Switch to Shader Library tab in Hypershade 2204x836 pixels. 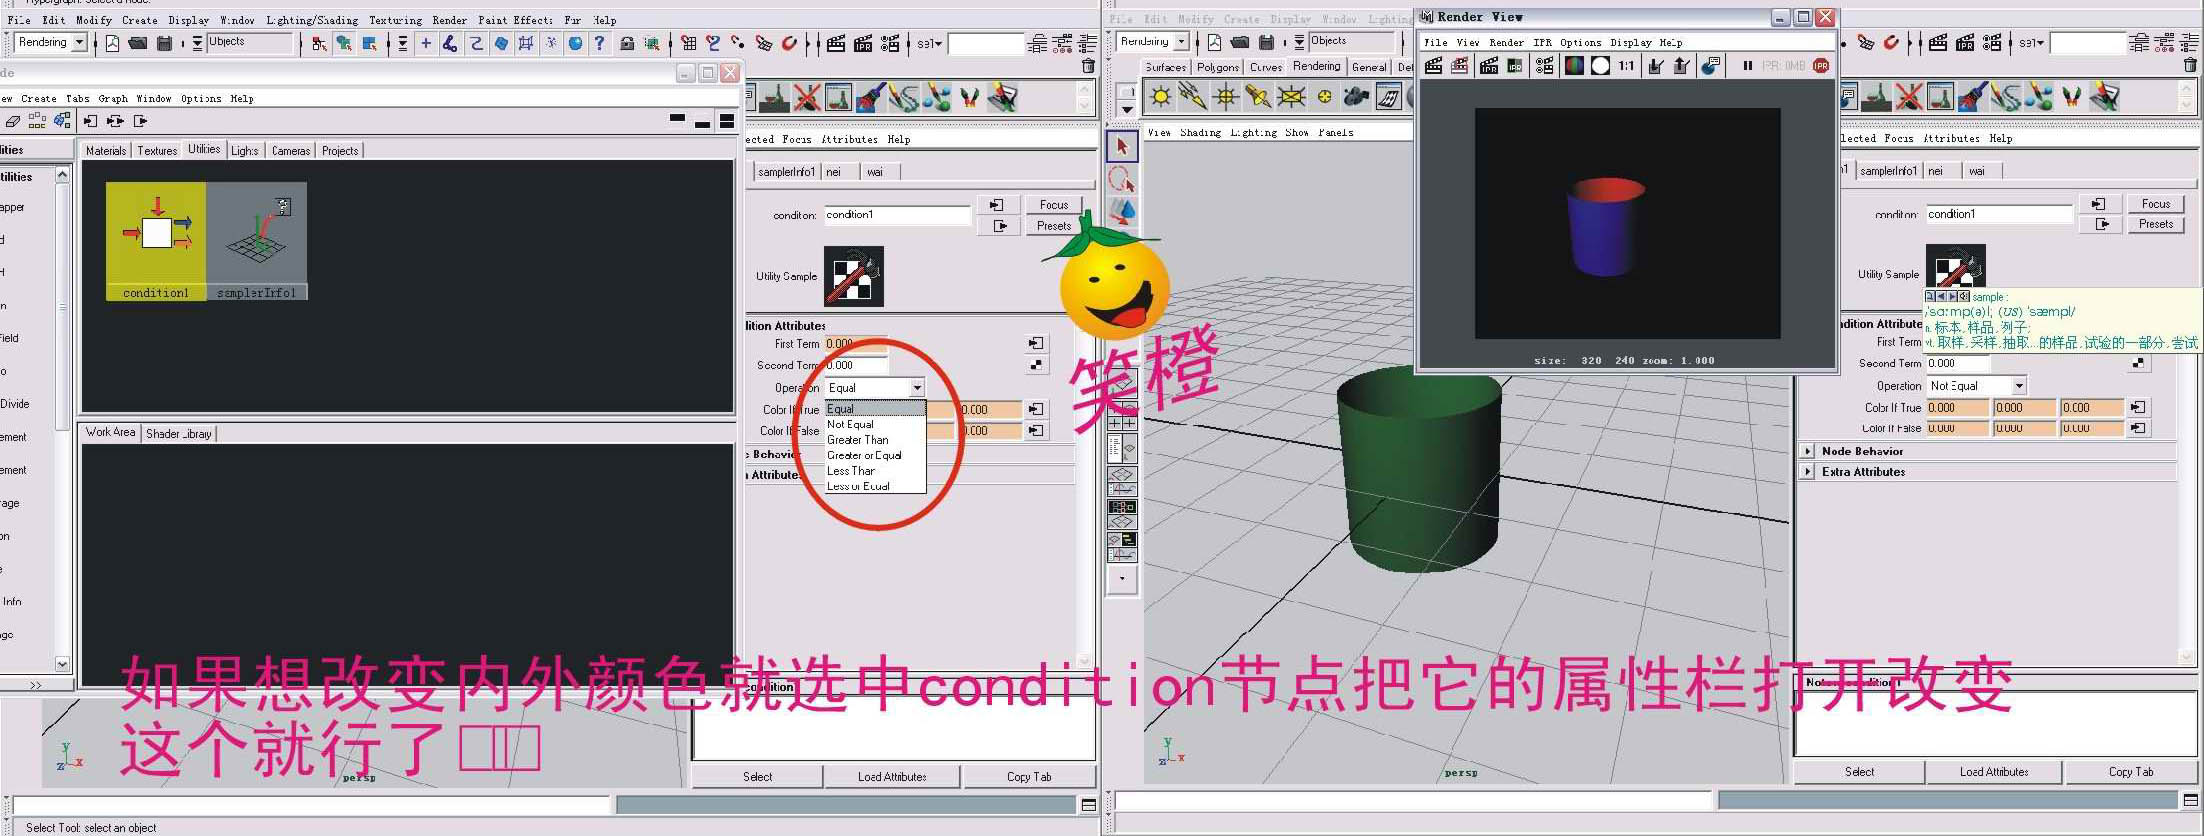point(179,434)
